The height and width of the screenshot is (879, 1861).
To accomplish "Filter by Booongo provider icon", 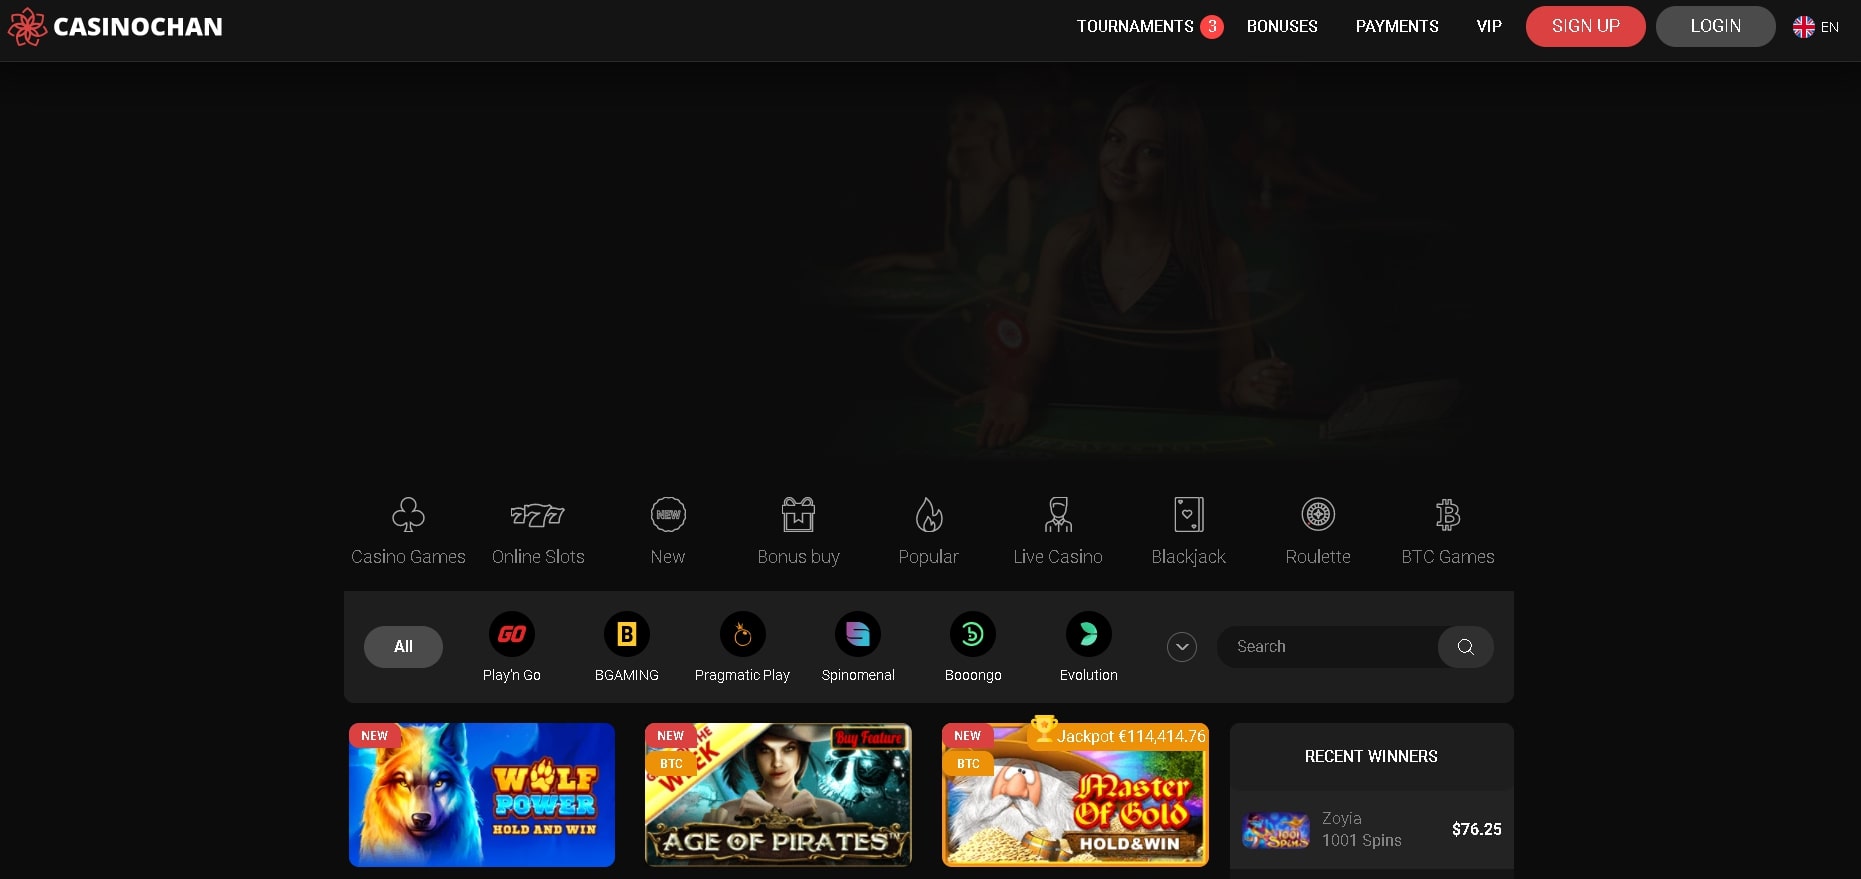I will coord(973,634).
